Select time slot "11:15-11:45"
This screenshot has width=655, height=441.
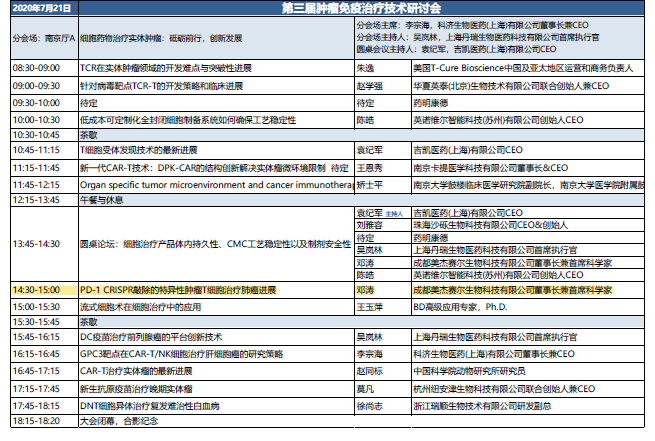click(x=36, y=168)
